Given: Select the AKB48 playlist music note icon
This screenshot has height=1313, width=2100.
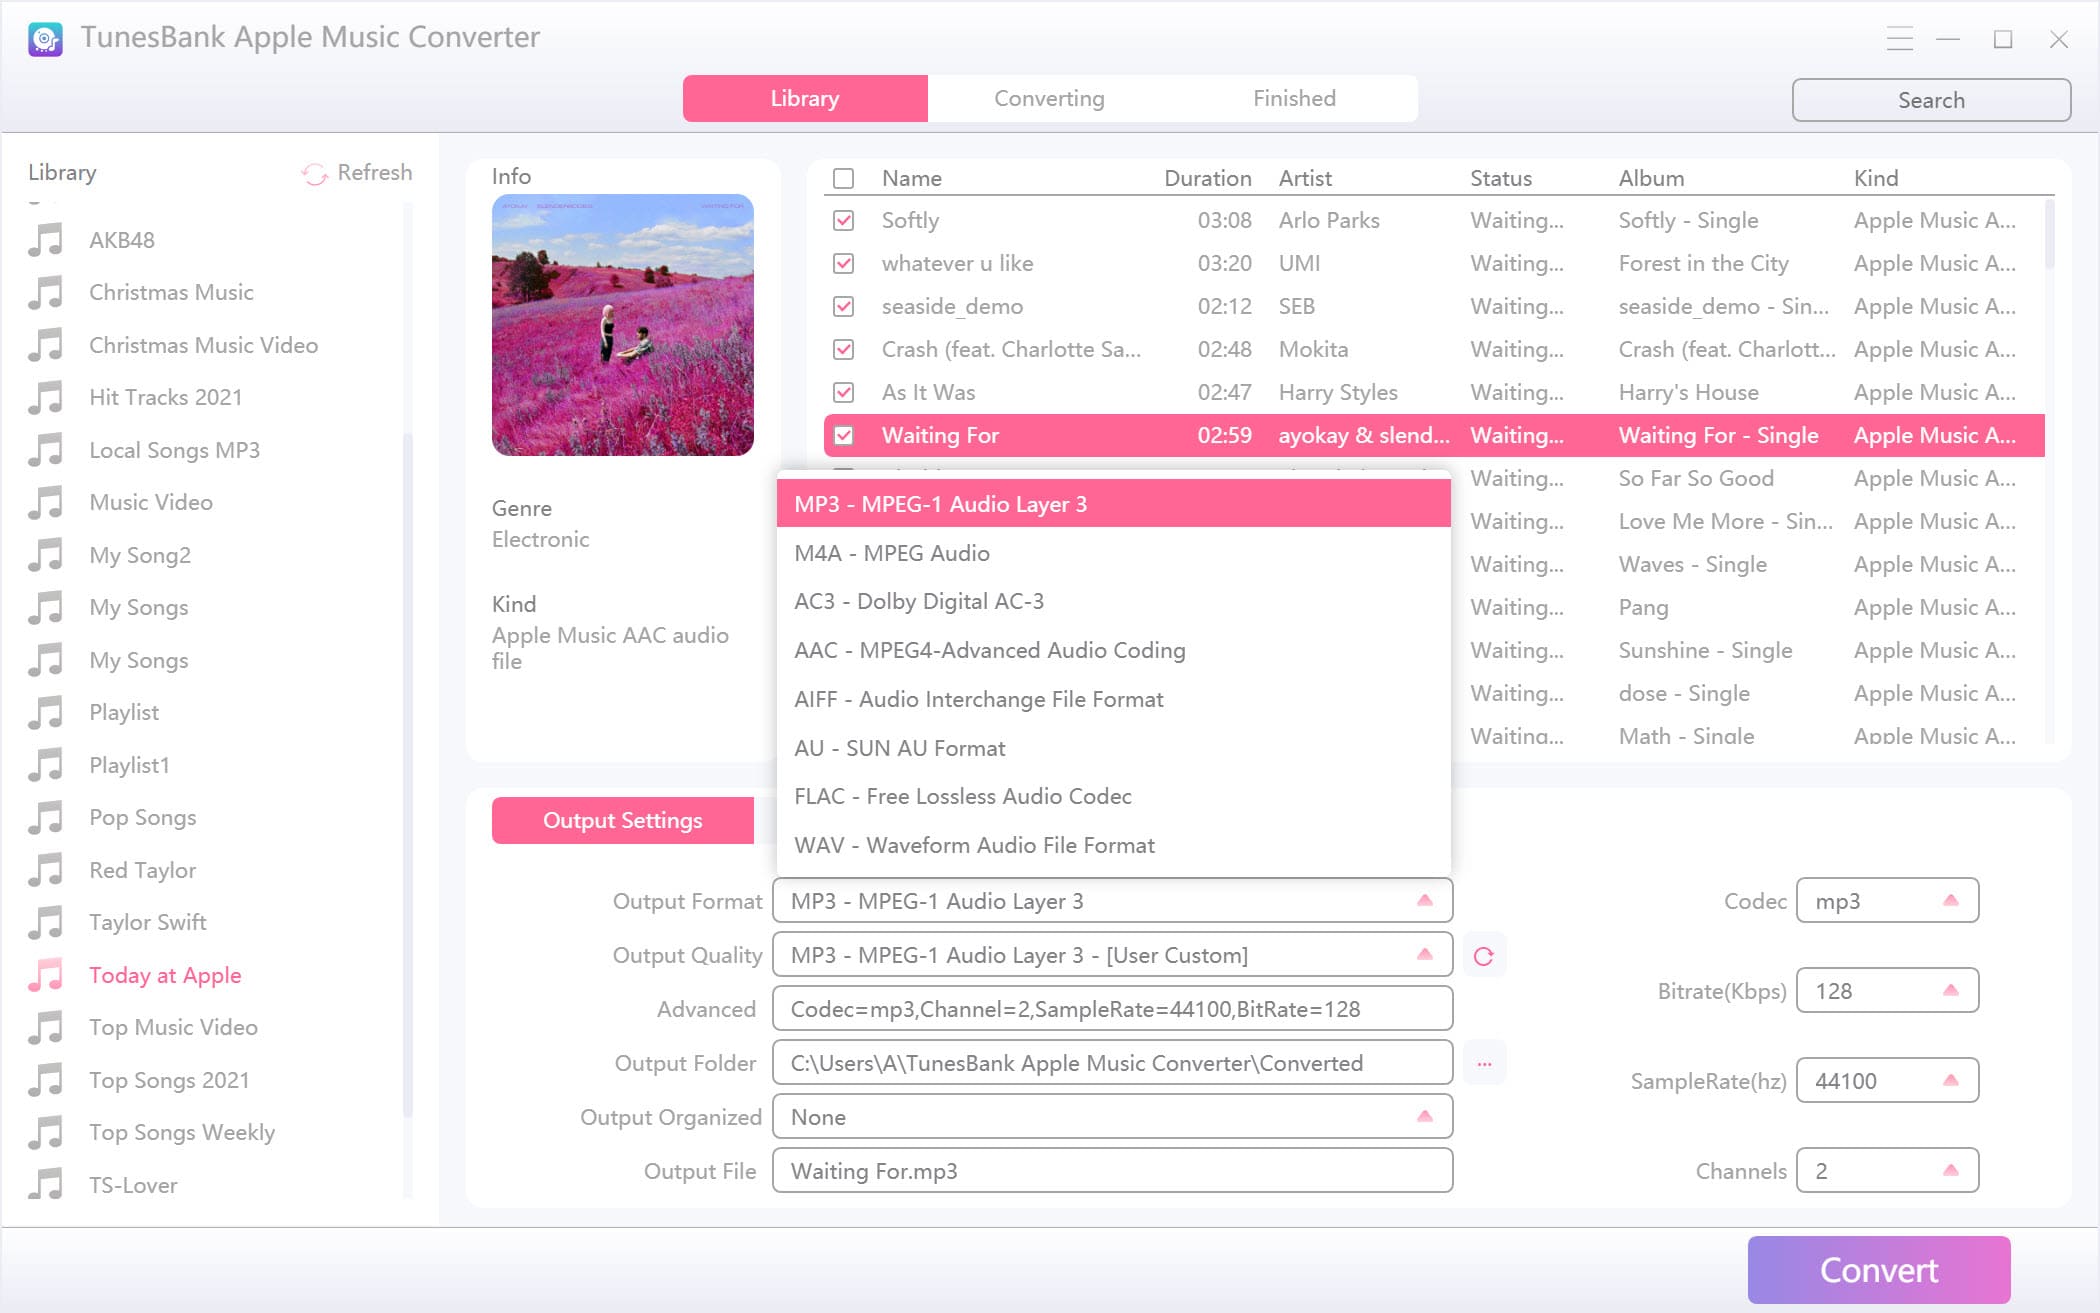Looking at the screenshot, I should coord(46,240).
